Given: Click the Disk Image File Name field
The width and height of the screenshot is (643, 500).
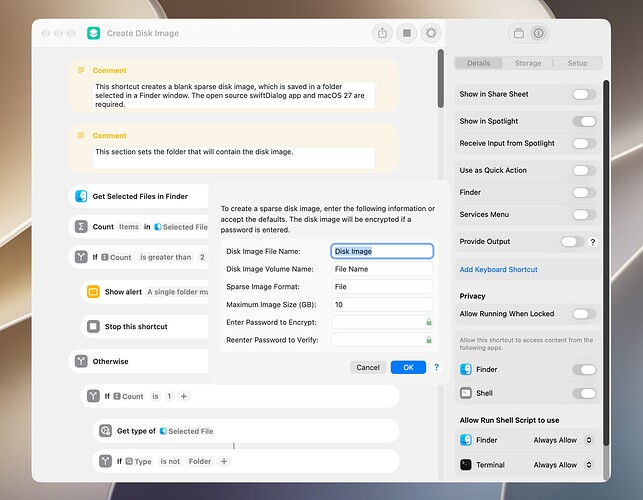Looking at the screenshot, I should click(382, 251).
